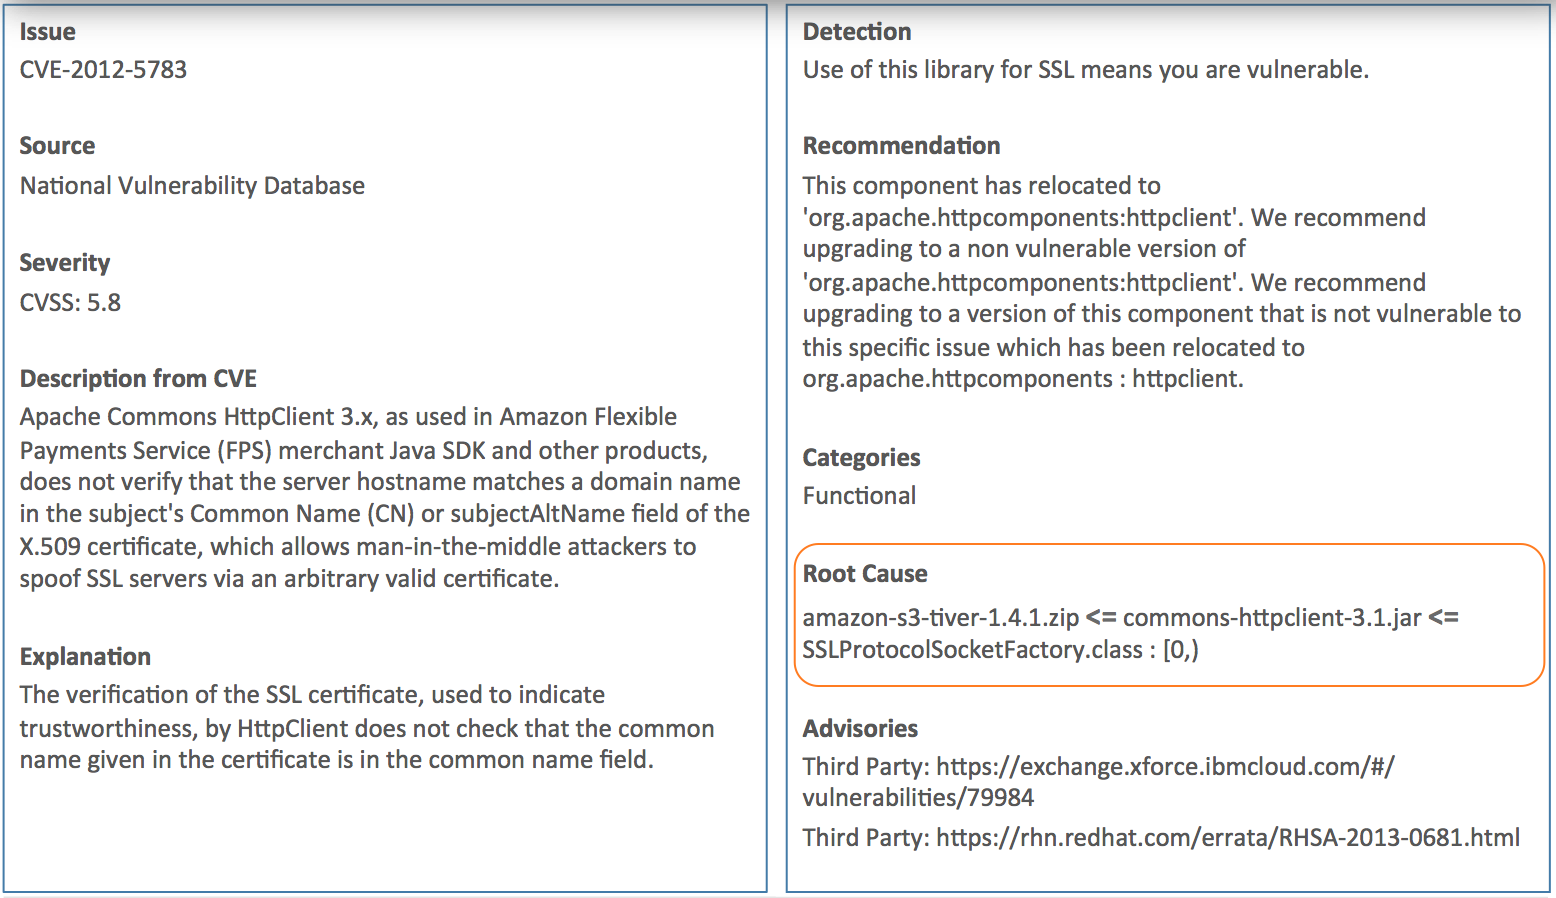Click the Recommendation heading

[901, 146]
